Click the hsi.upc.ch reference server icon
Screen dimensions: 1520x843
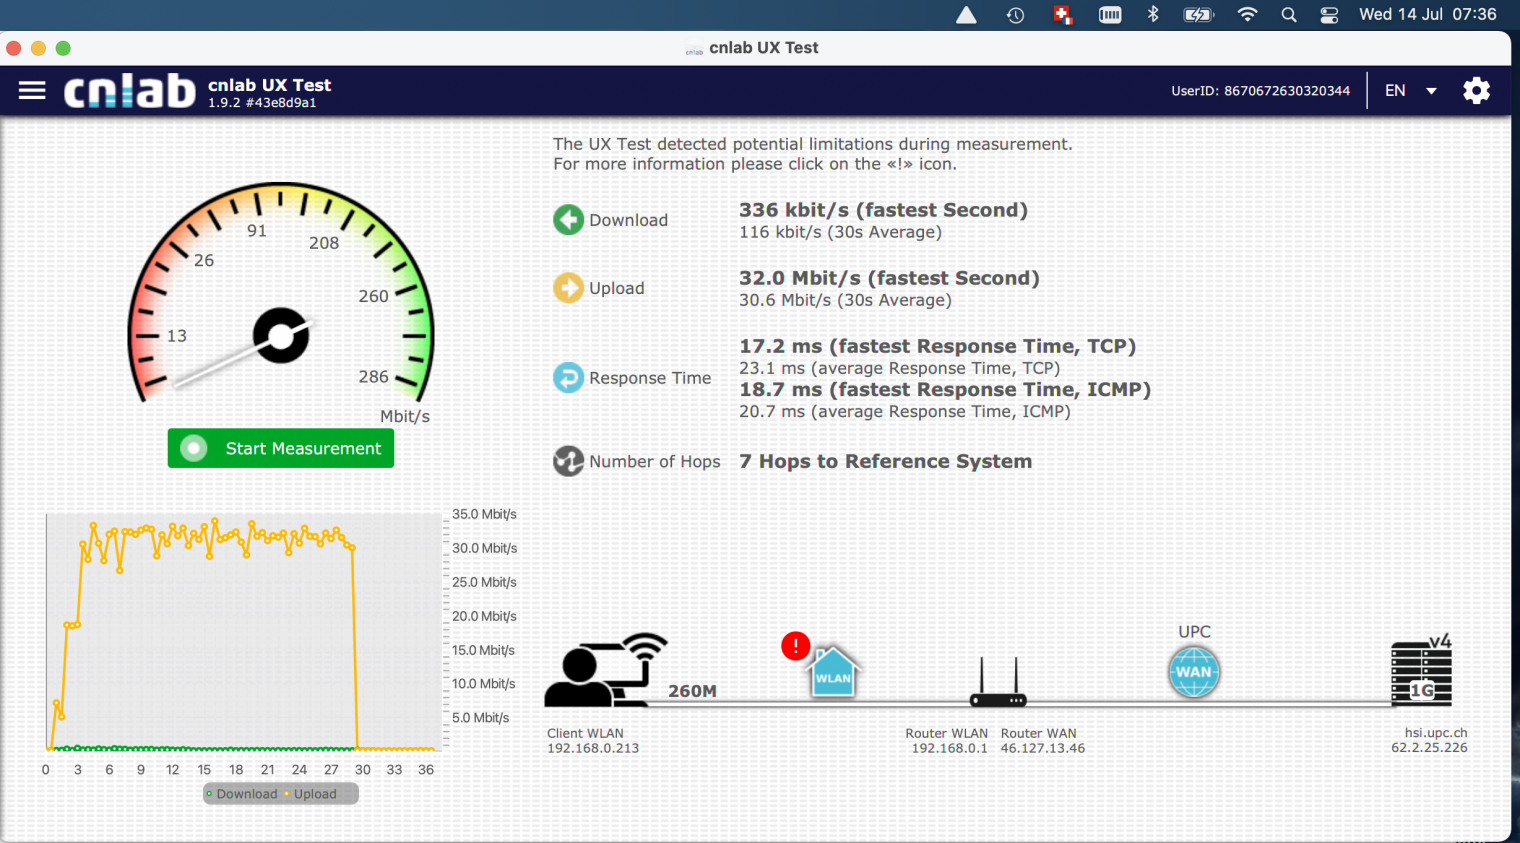click(1421, 673)
